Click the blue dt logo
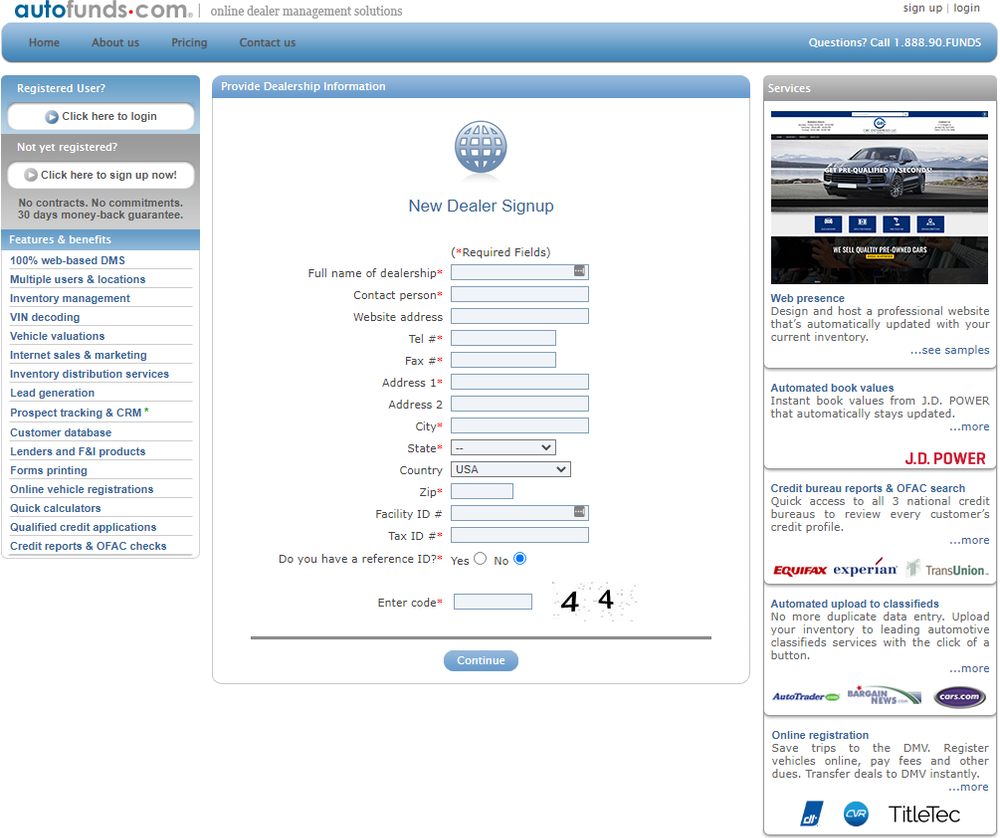This screenshot has height=838, width=1000. click(811, 814)
